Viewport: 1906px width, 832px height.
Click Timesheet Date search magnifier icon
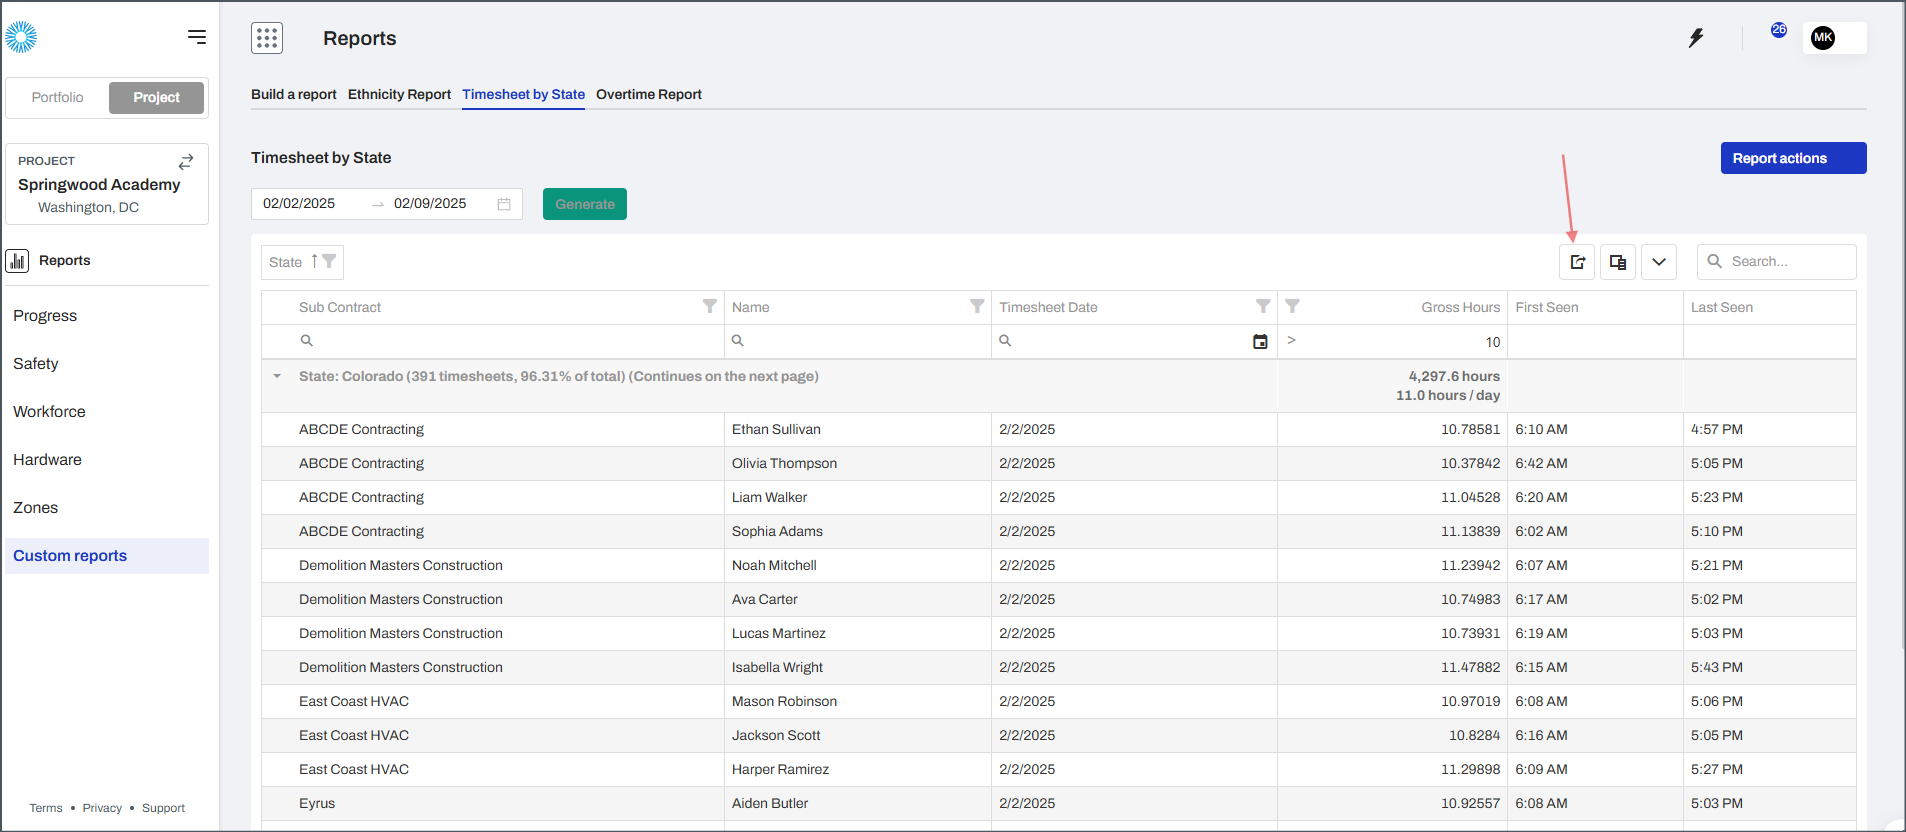click(1005, 341)
